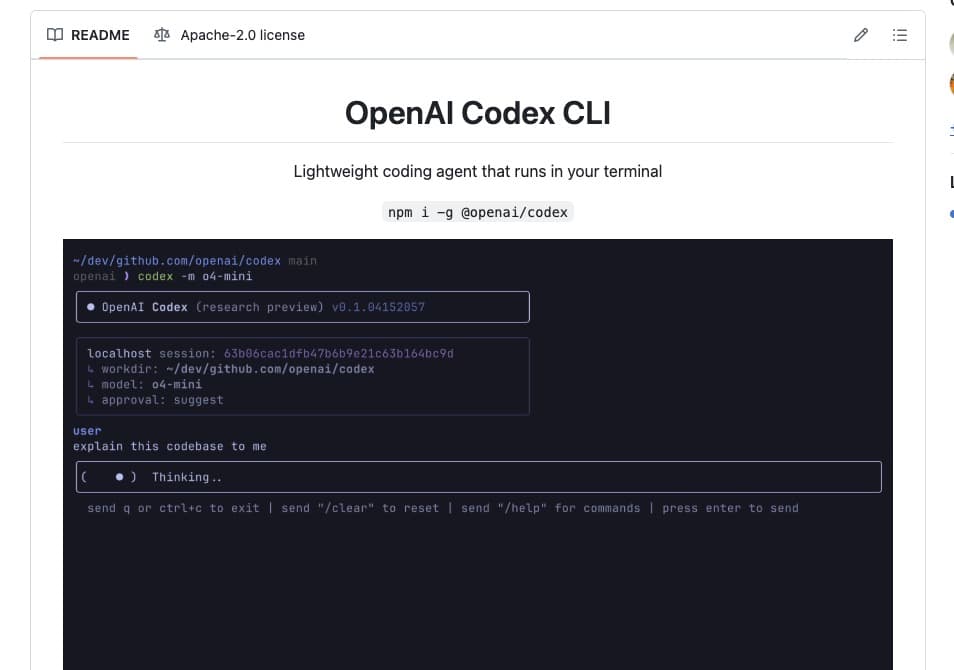Viewport: 954px width, 670px height.
Task: Click the open book icon beside README
Action: tap(56, 35)
